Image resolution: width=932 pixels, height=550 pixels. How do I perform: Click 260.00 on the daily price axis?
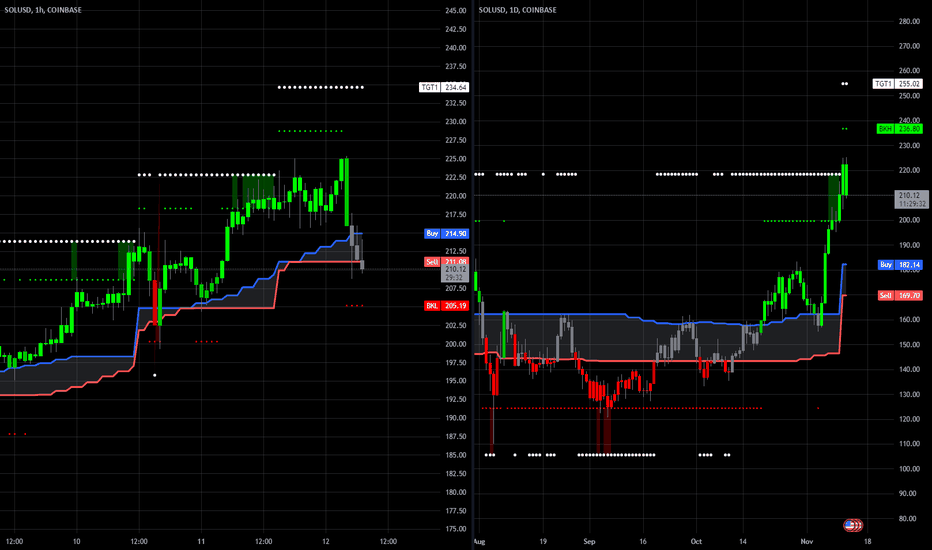pyautogui.click(x=909, y=71)
